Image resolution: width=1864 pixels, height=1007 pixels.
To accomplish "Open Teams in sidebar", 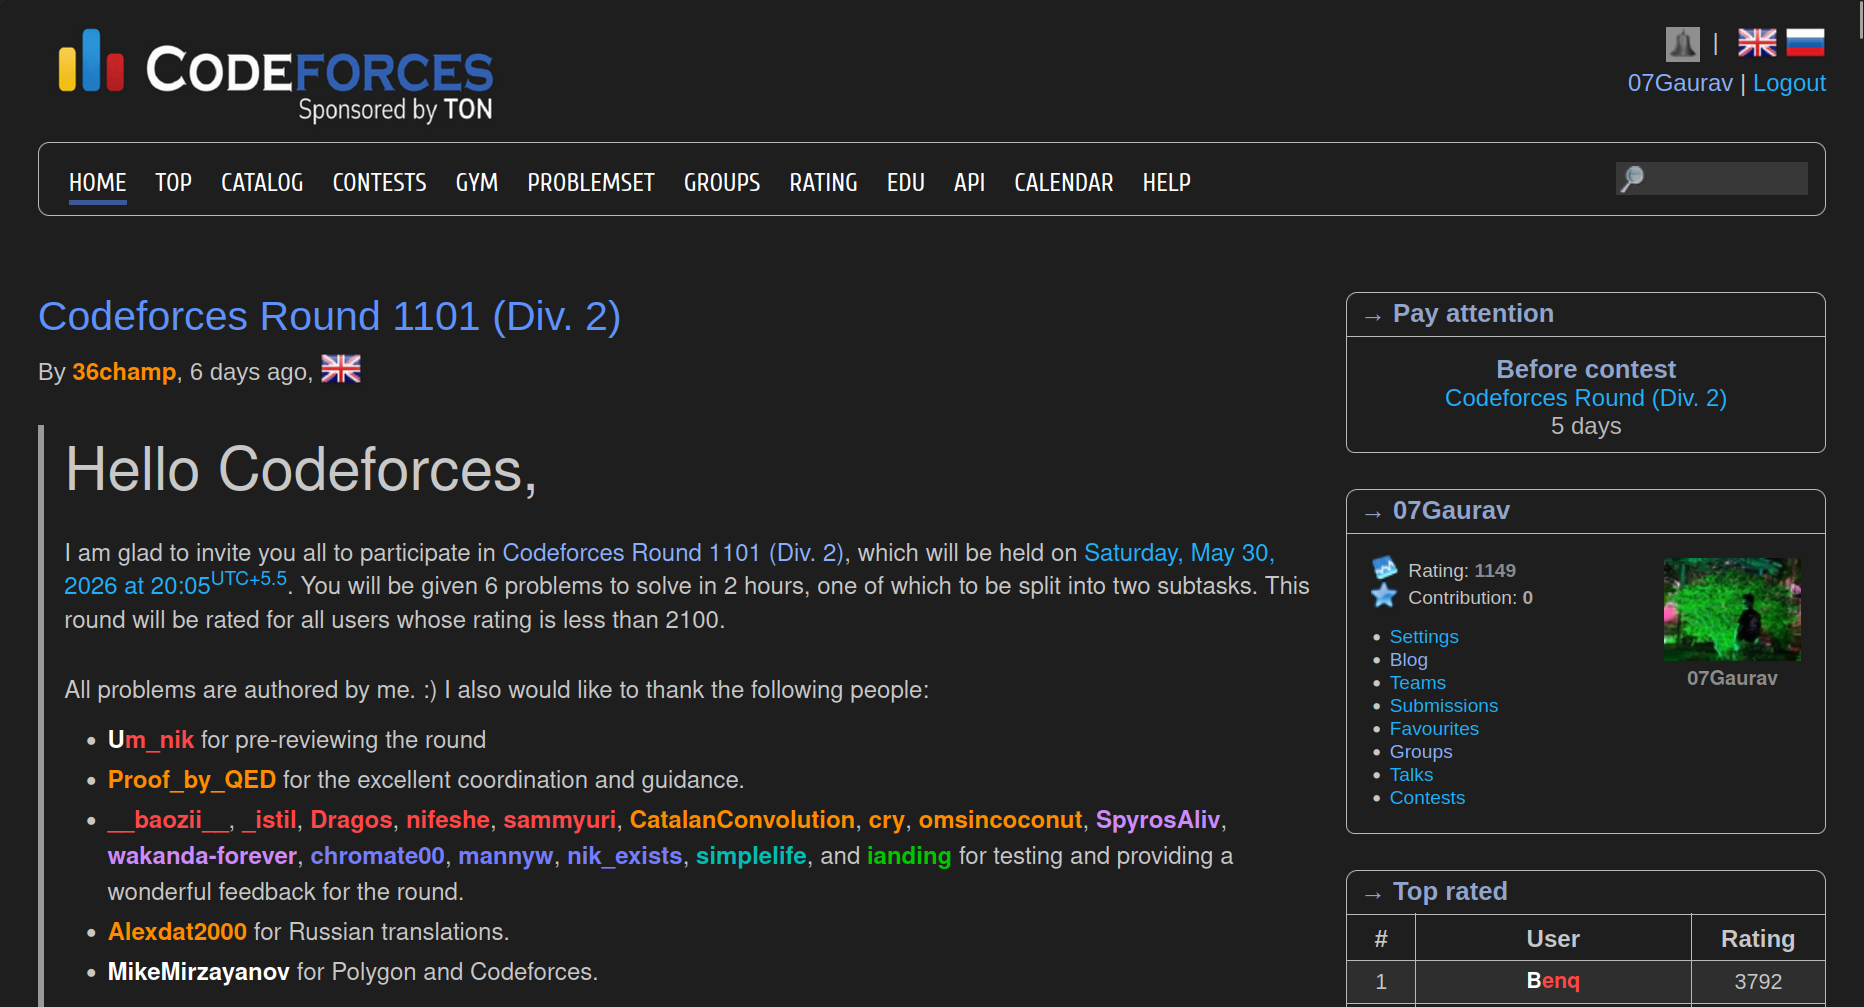I will pos(1418,683).
